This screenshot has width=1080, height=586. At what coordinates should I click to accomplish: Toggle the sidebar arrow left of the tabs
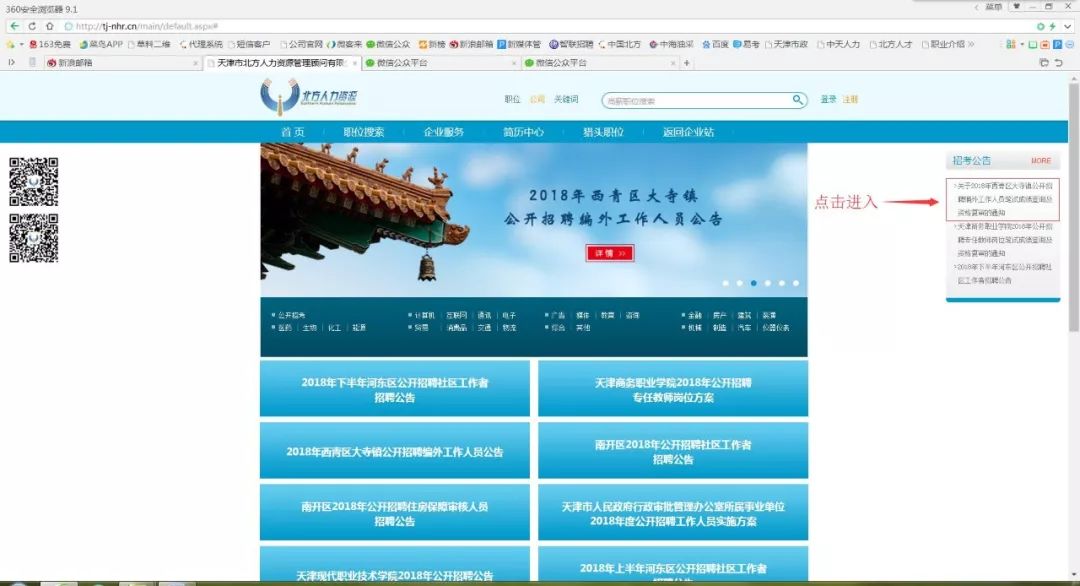tap(12, 63)
